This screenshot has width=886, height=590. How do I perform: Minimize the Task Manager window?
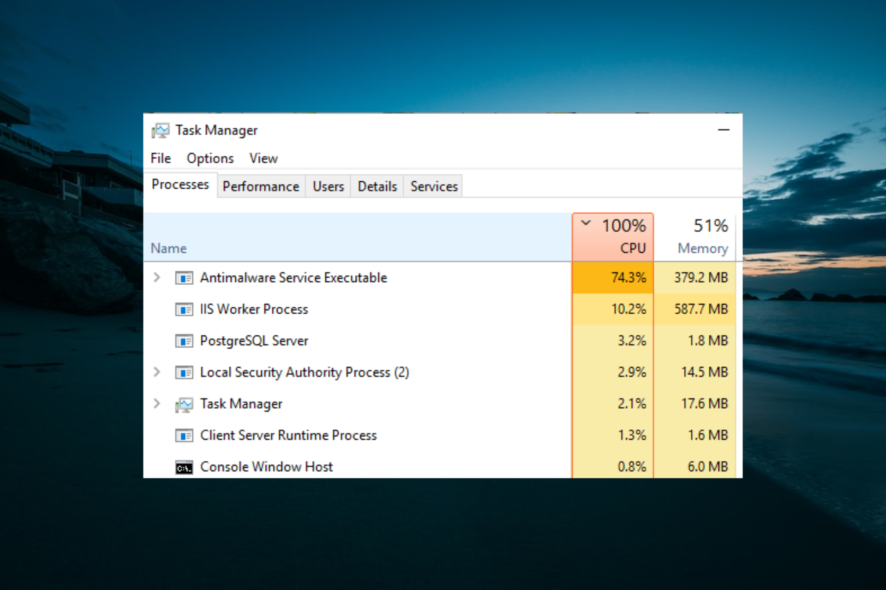point(724,130)
